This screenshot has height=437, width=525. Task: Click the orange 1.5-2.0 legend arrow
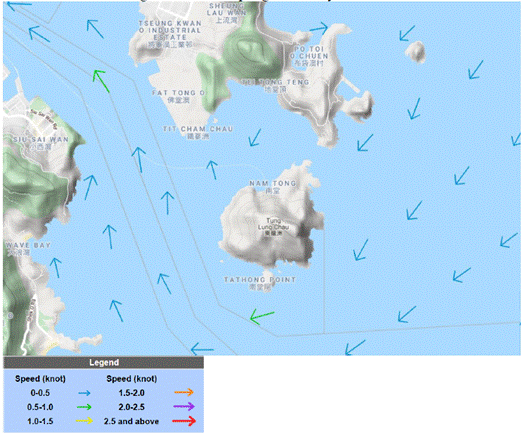pos(184,392)
